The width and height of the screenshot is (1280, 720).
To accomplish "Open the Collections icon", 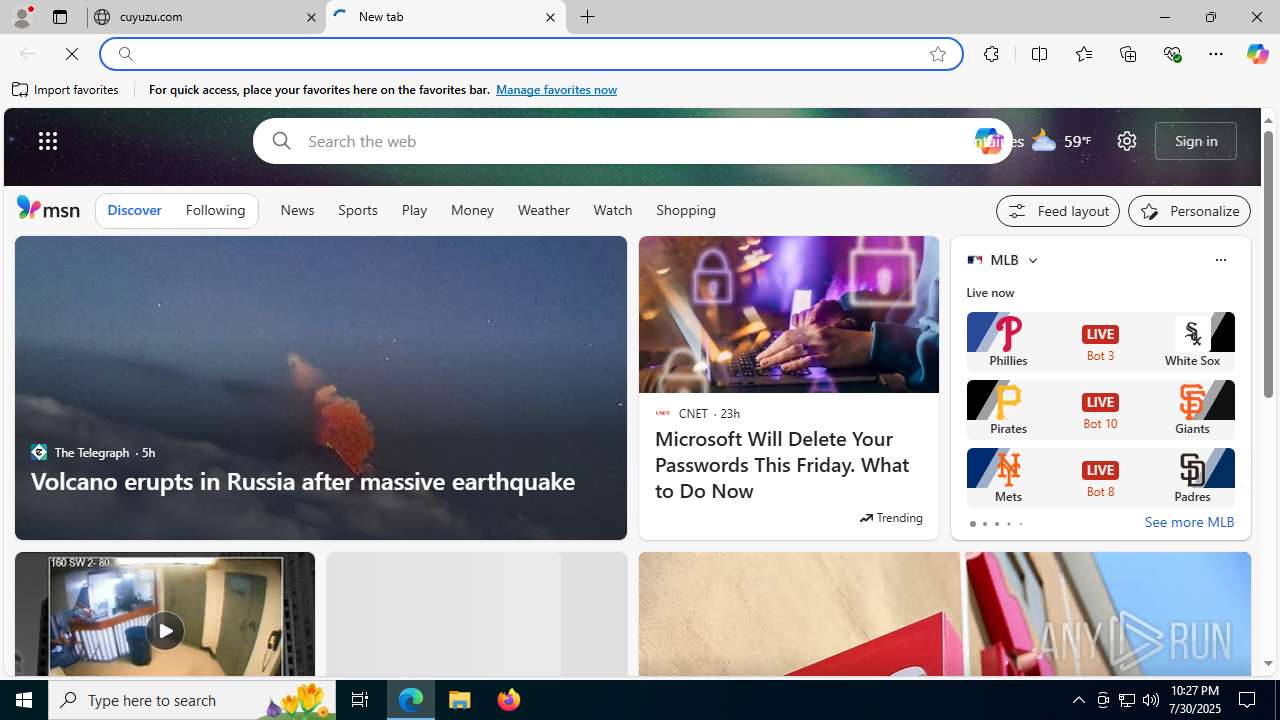I will (x=1128, y=54).
